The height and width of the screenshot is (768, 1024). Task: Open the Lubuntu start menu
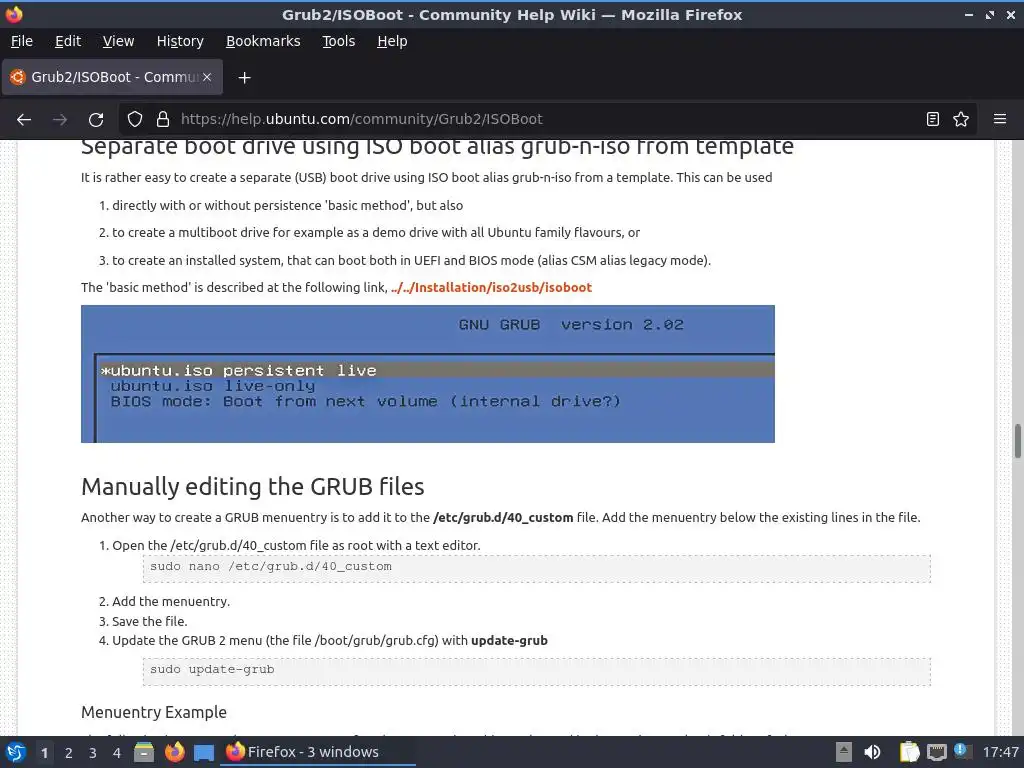16,752
